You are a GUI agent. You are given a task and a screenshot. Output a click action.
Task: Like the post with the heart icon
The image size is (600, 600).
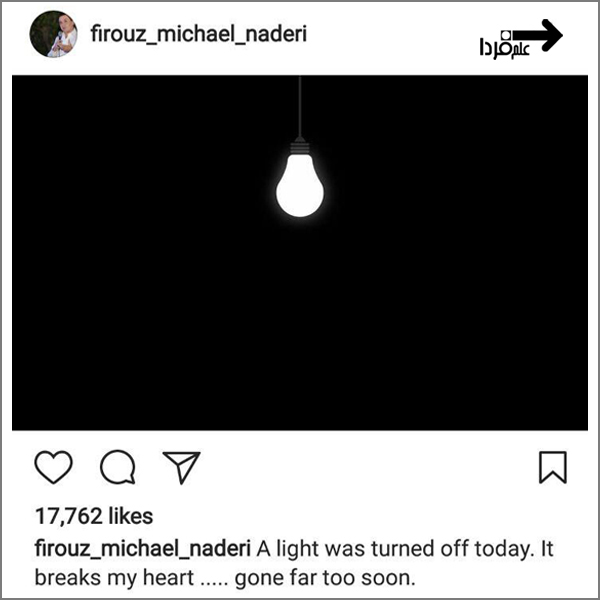click(53, 467)
